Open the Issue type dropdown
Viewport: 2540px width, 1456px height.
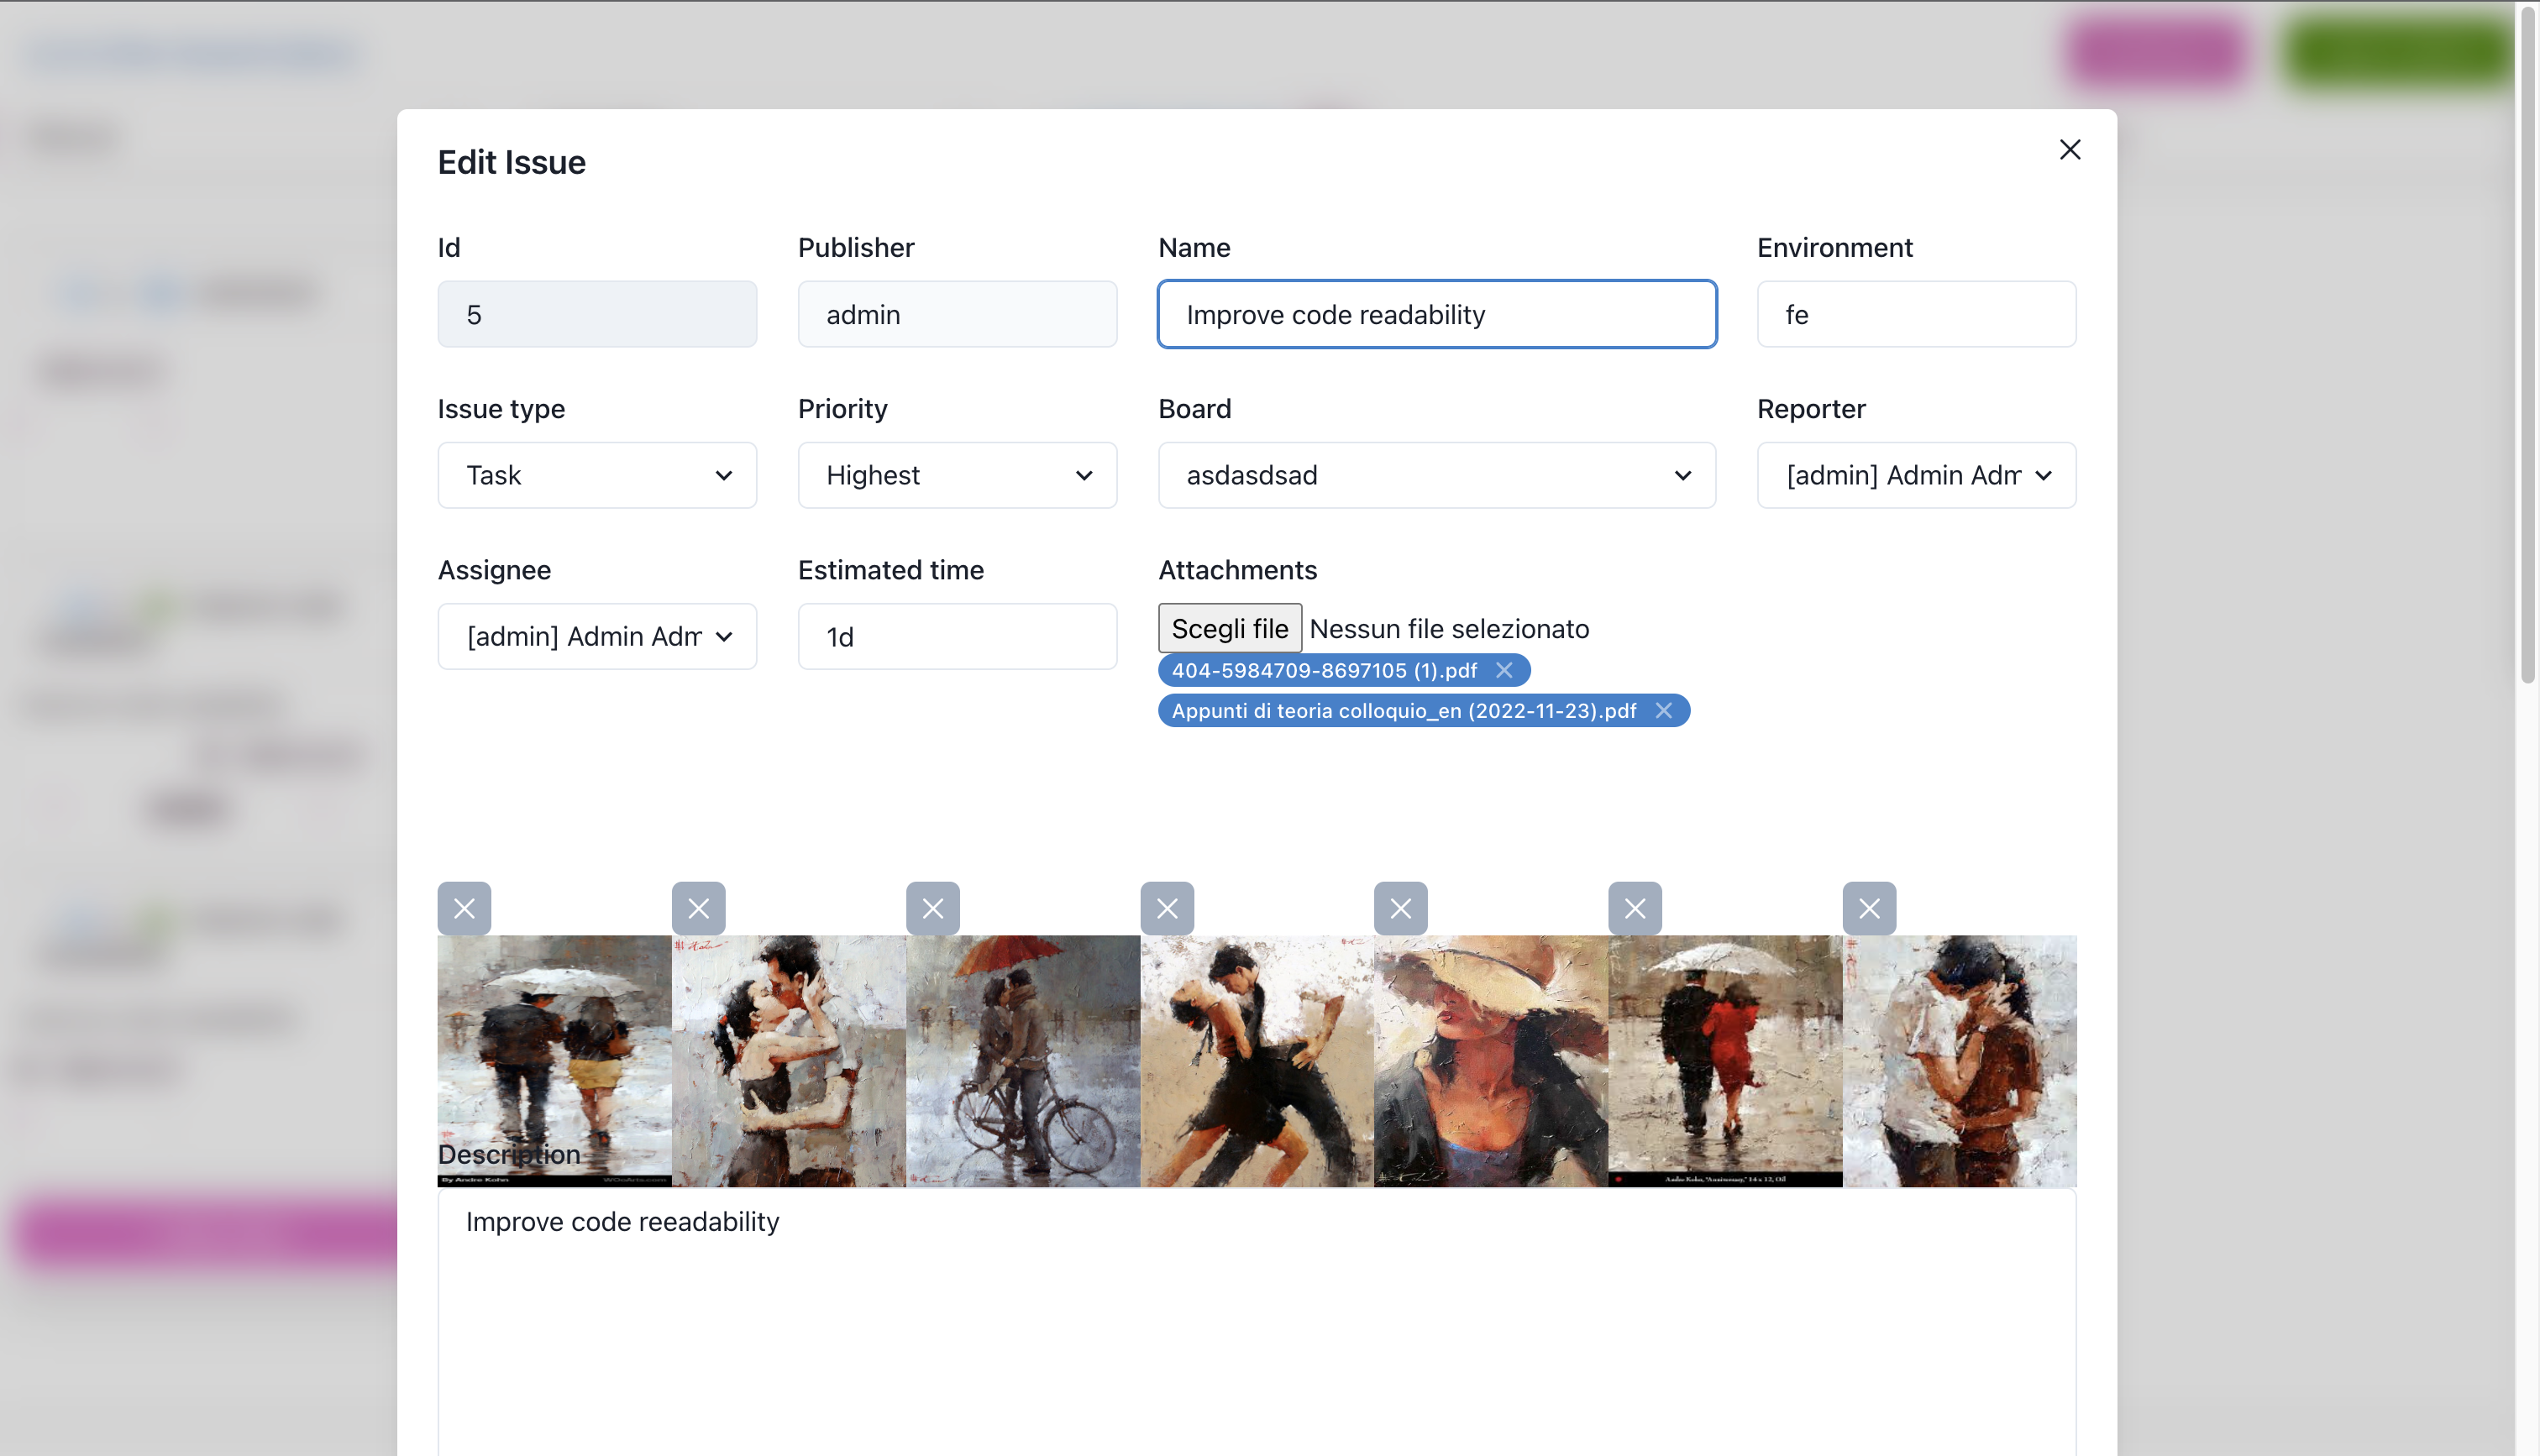597,475
